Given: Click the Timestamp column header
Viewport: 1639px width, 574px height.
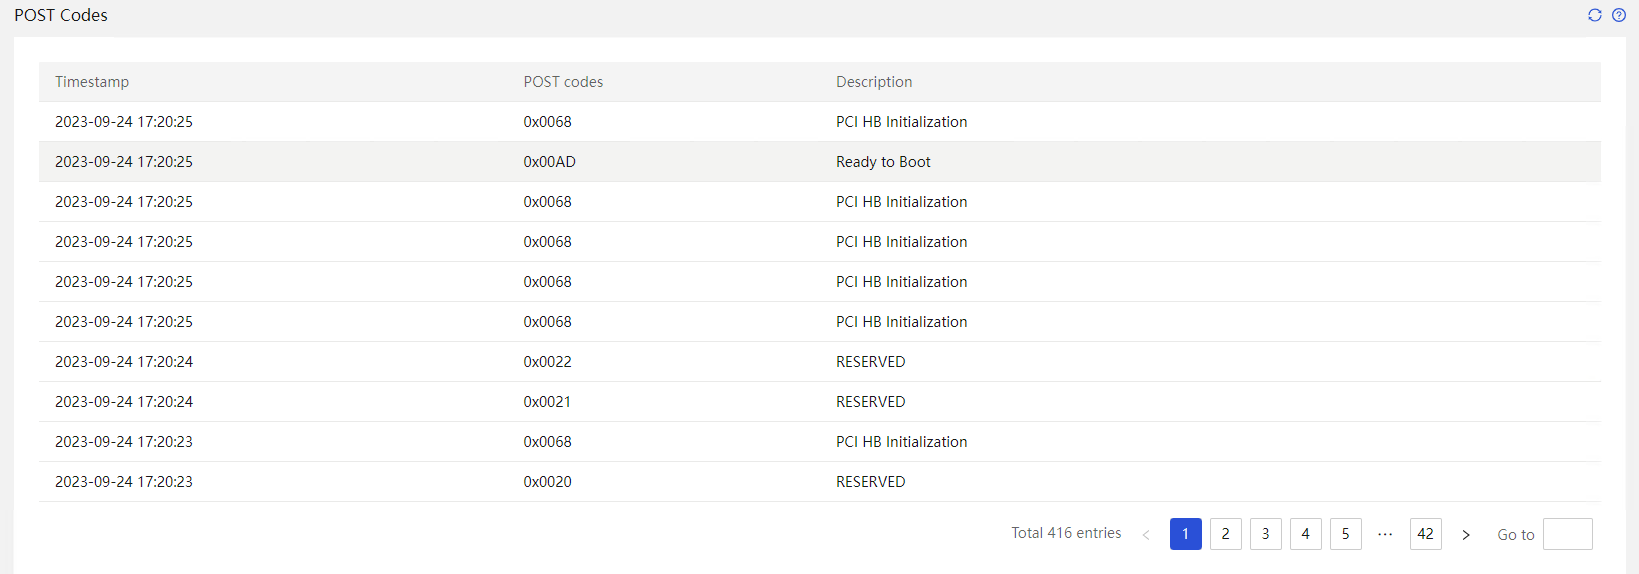Looking at the screenshot, I should 92,82.
